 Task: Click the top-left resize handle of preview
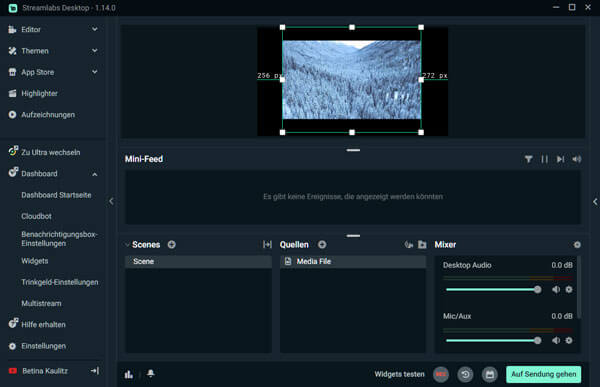[282, 27]
